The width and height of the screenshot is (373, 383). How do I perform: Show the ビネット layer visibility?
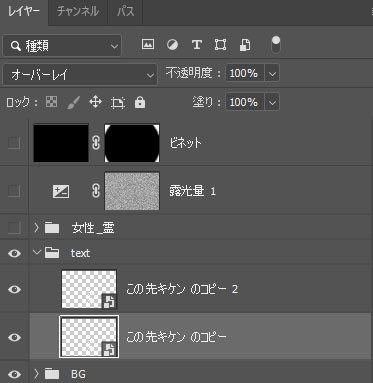pos(14,143)
